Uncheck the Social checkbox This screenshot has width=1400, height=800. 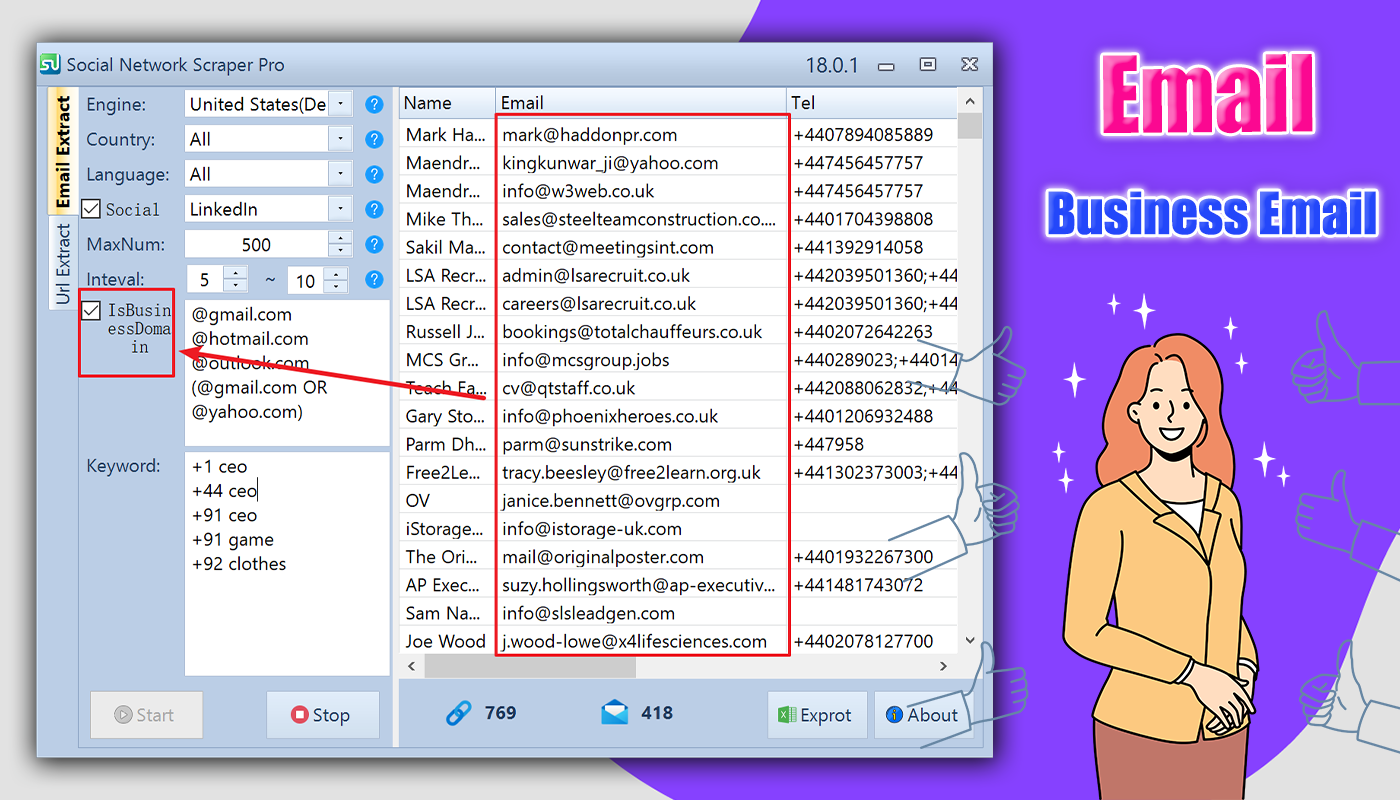[x=91, y=209]
